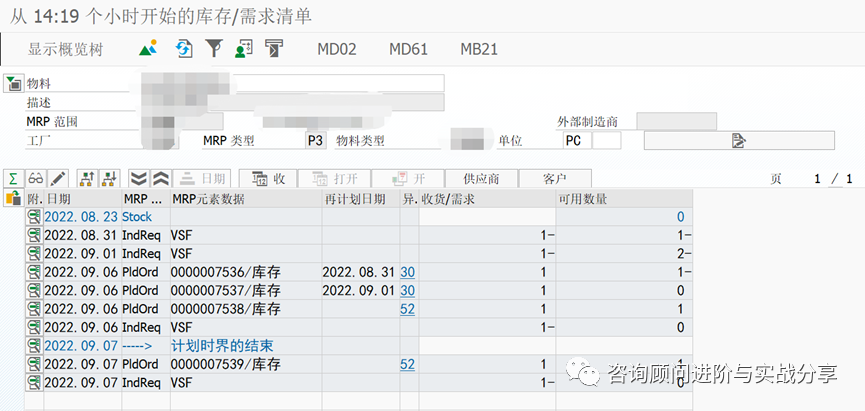The image size is (865, 411).
Task: Click the toolbar icon left of MD02
Action: [x=274, y=49]
